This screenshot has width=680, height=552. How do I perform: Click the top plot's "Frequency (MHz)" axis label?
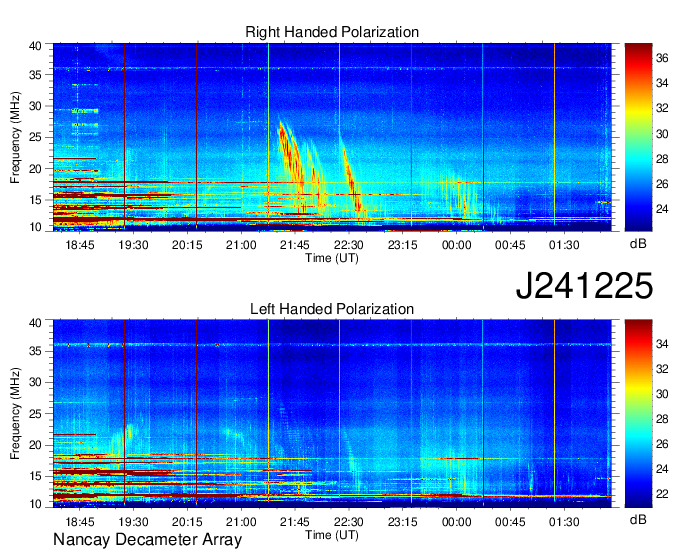15,137
